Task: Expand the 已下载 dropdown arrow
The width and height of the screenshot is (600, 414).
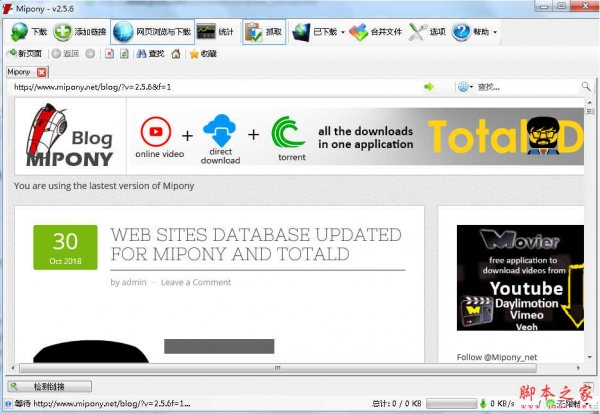Action: click(x=343, y=32)
